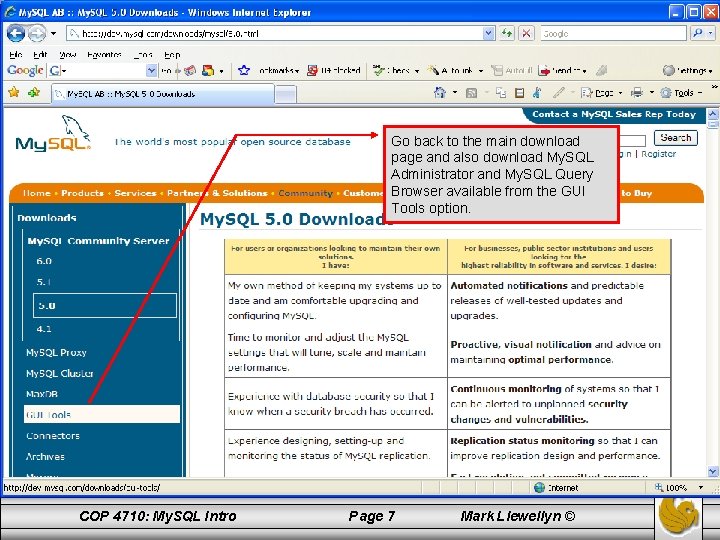Open Archives in sidebar
The height and width of the screenshot is (540, 720).
coord(45,456)
